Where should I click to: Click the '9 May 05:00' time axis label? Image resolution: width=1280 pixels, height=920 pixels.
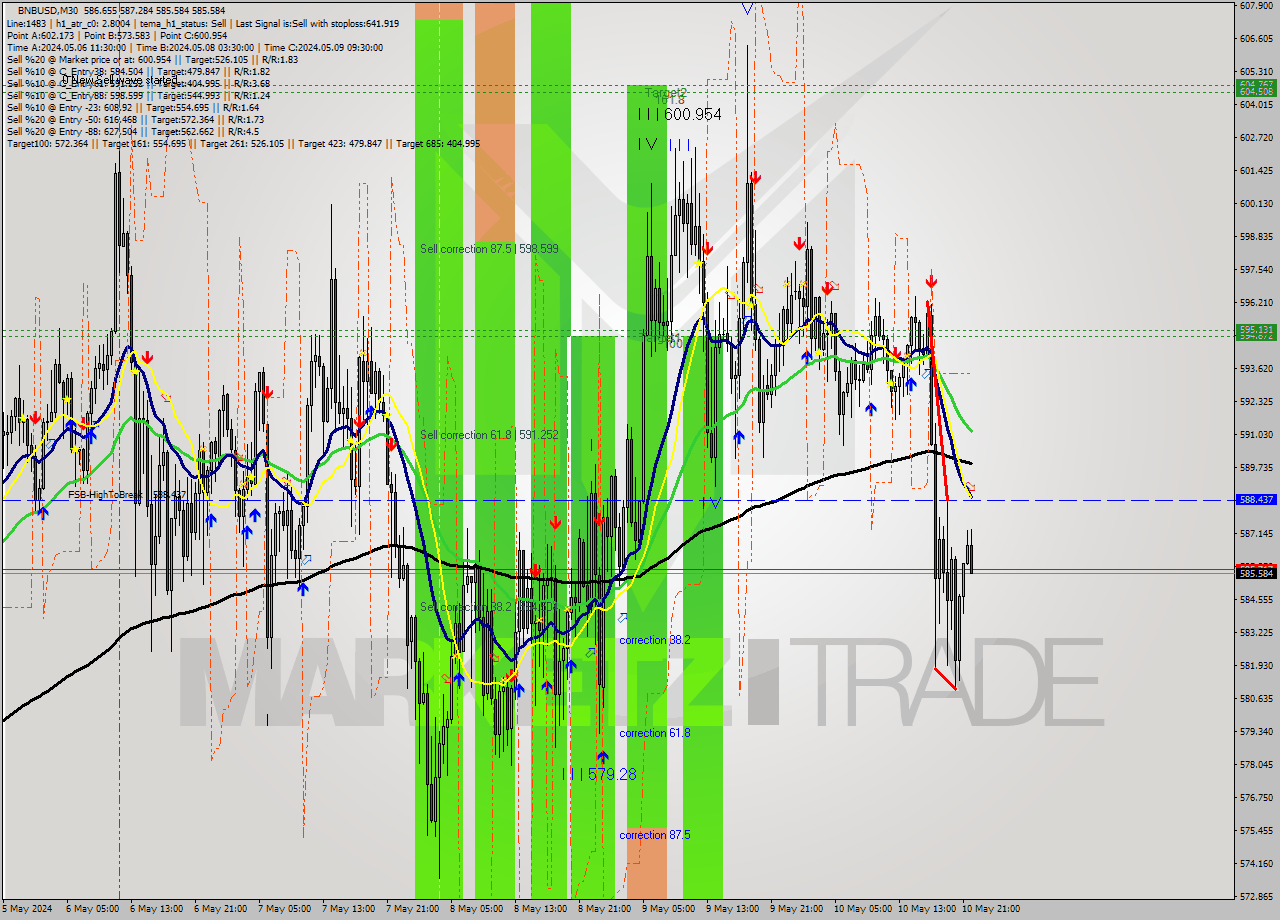point(670,909)
